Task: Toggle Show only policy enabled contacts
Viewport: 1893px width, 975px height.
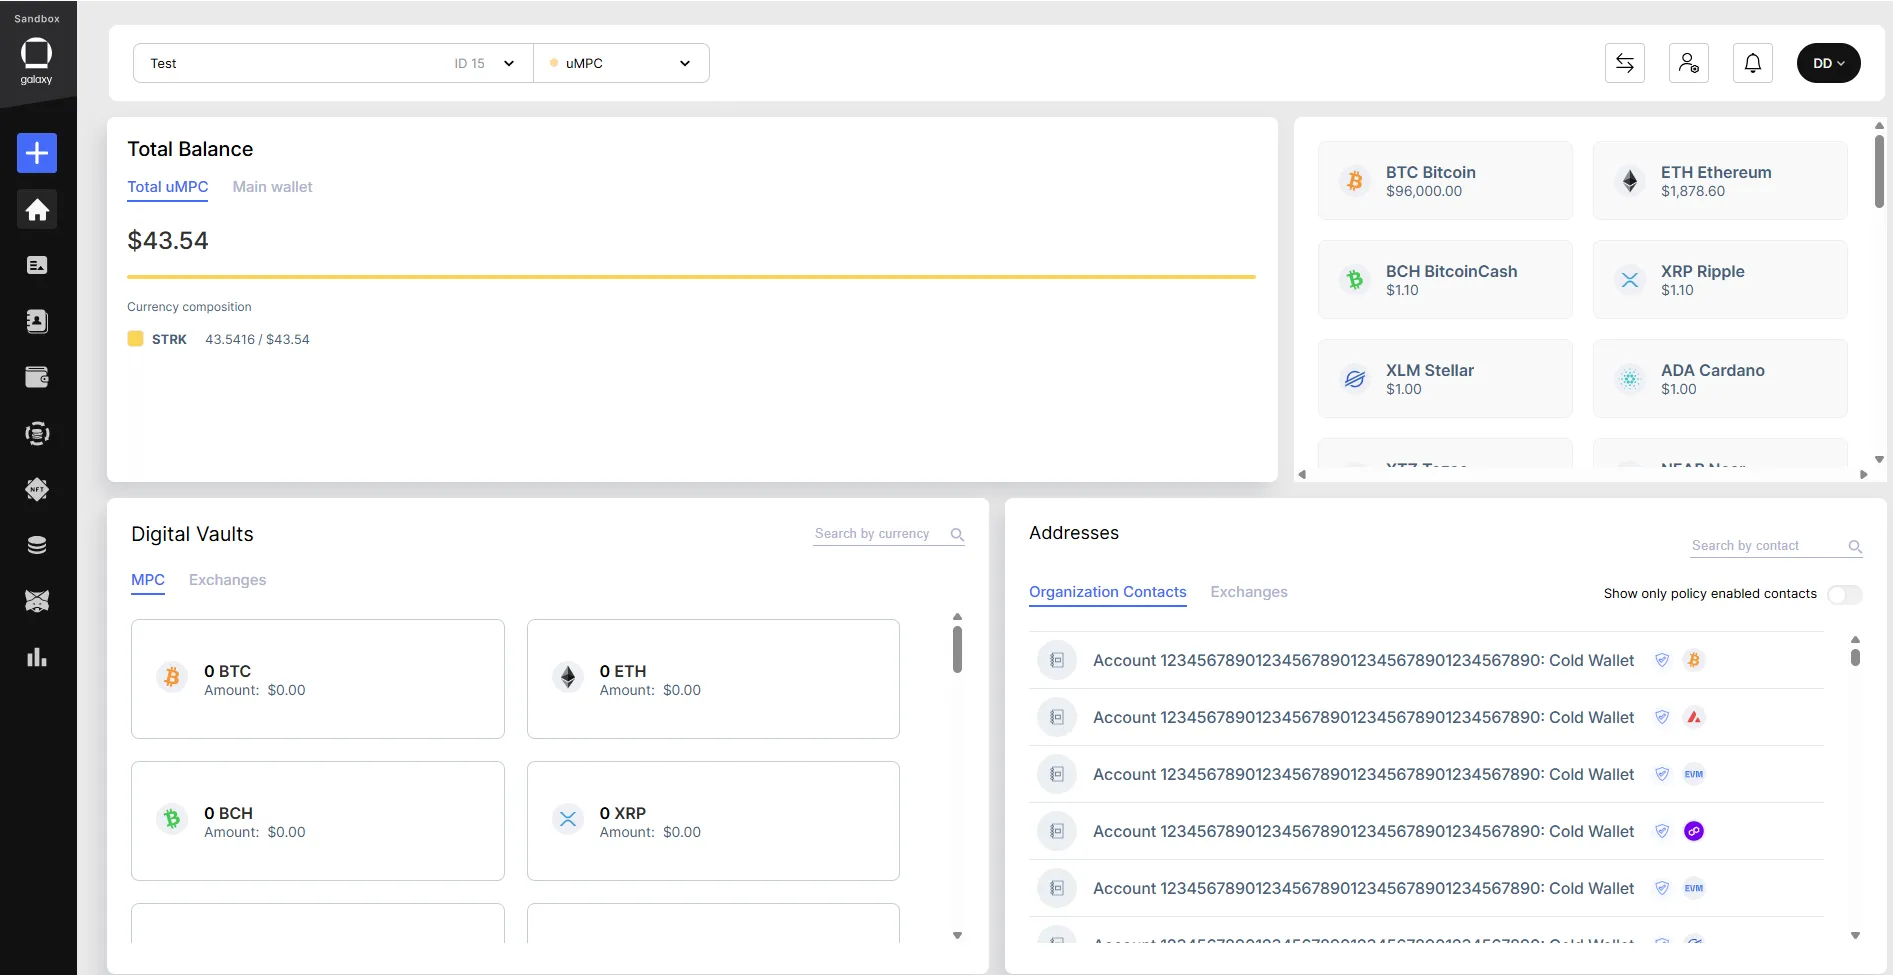Action: click(x=1844, y=594)
